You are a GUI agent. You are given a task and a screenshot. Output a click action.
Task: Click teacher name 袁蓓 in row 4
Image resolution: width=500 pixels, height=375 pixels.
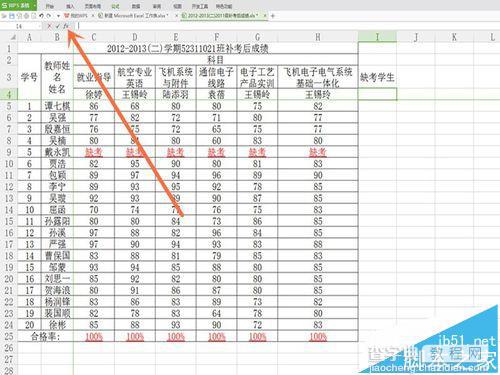pos(216,94)
